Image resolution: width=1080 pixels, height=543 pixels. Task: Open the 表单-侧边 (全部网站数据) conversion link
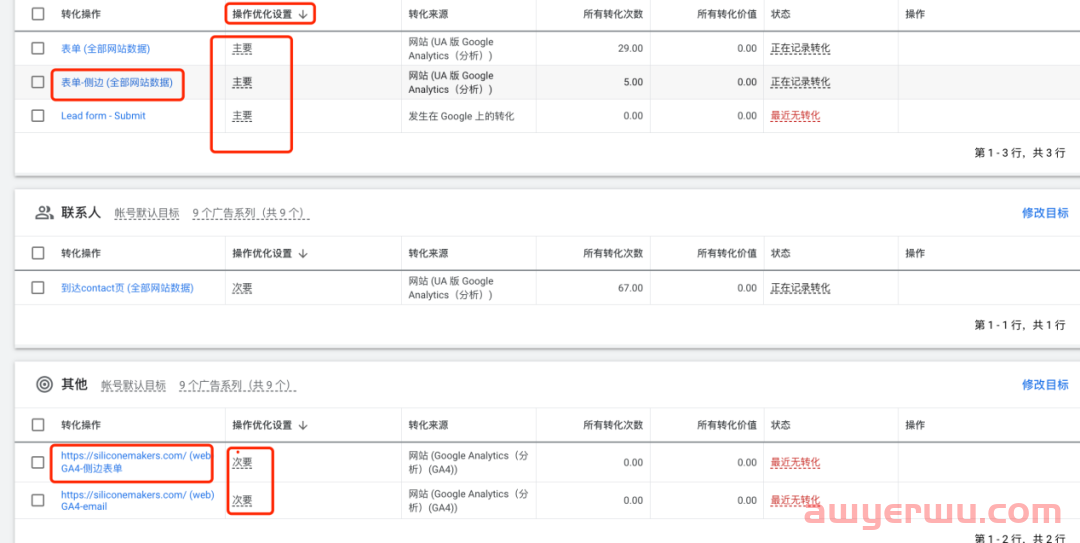point(116,82)
